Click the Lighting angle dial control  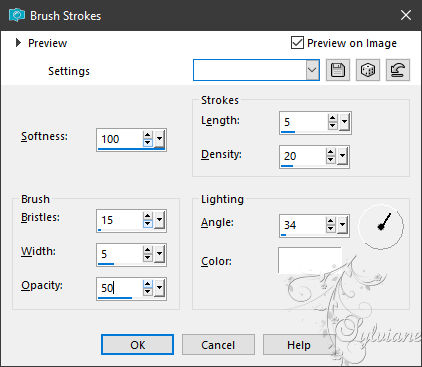coord(381,226)
